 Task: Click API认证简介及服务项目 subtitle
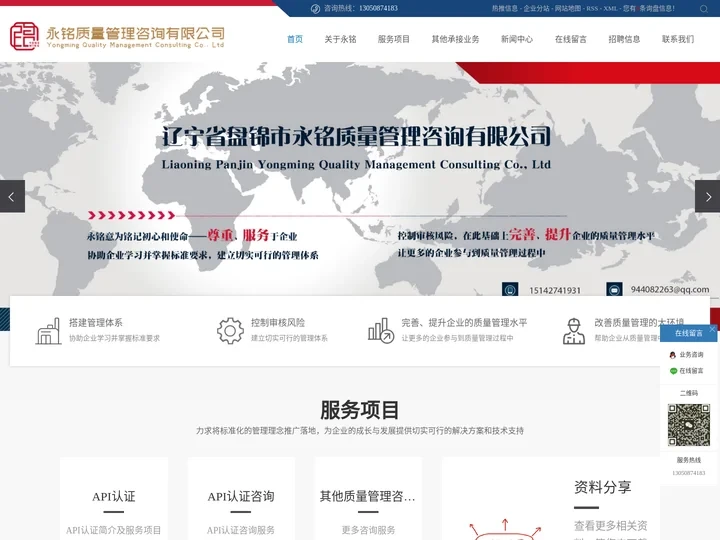click(113, 530)
